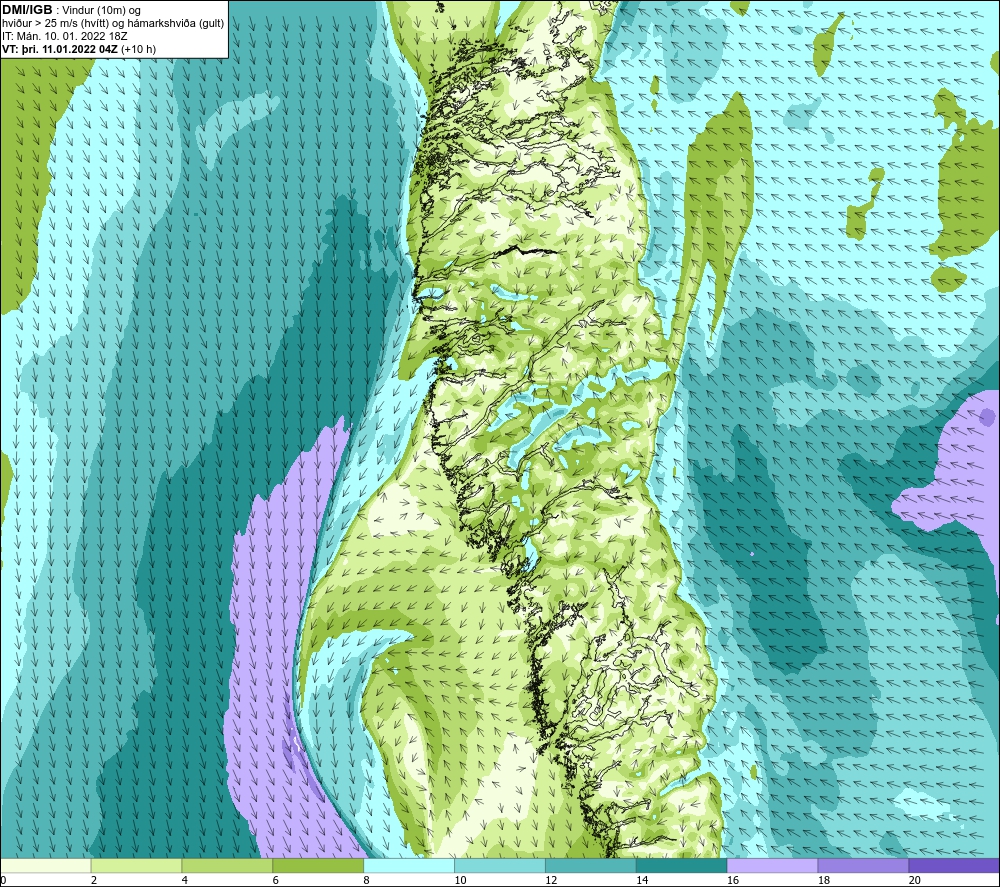Click the legend swatch above 20 m/s
Image resolution: width=1000 pixels, height=887 pixels.
pyautogui.click(x=953, y=865)
